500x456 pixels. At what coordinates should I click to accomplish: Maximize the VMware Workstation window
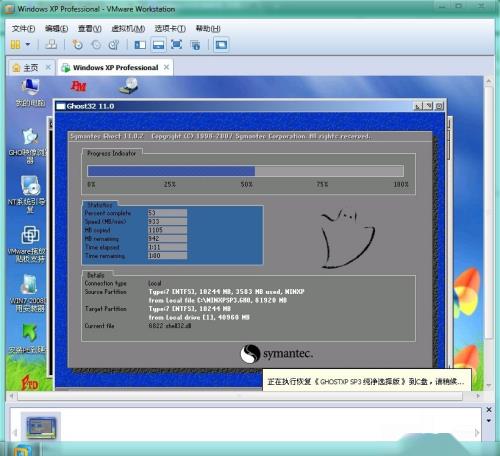[x=459, y=6]
